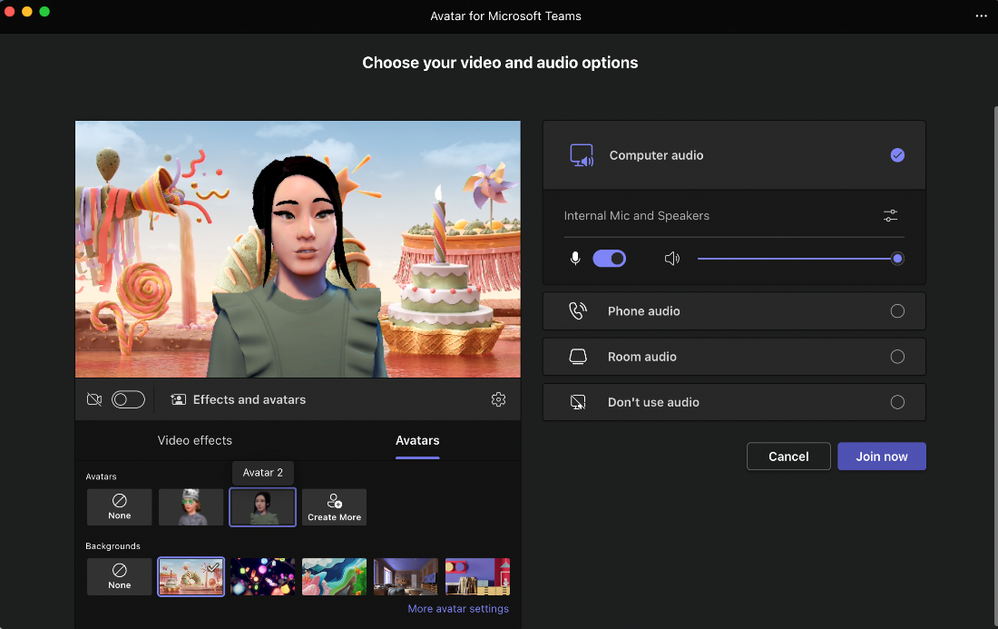Select the Computer audio option

click(734, 155)
